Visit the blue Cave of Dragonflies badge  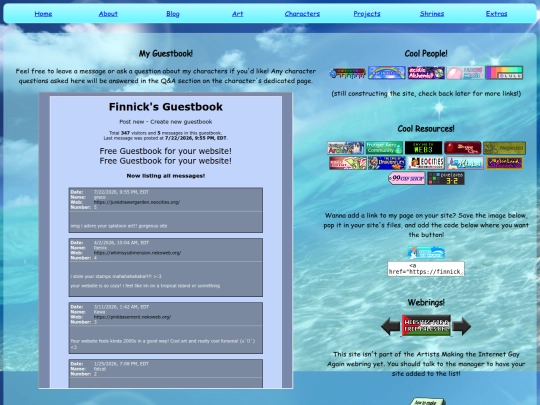(387, 163)
